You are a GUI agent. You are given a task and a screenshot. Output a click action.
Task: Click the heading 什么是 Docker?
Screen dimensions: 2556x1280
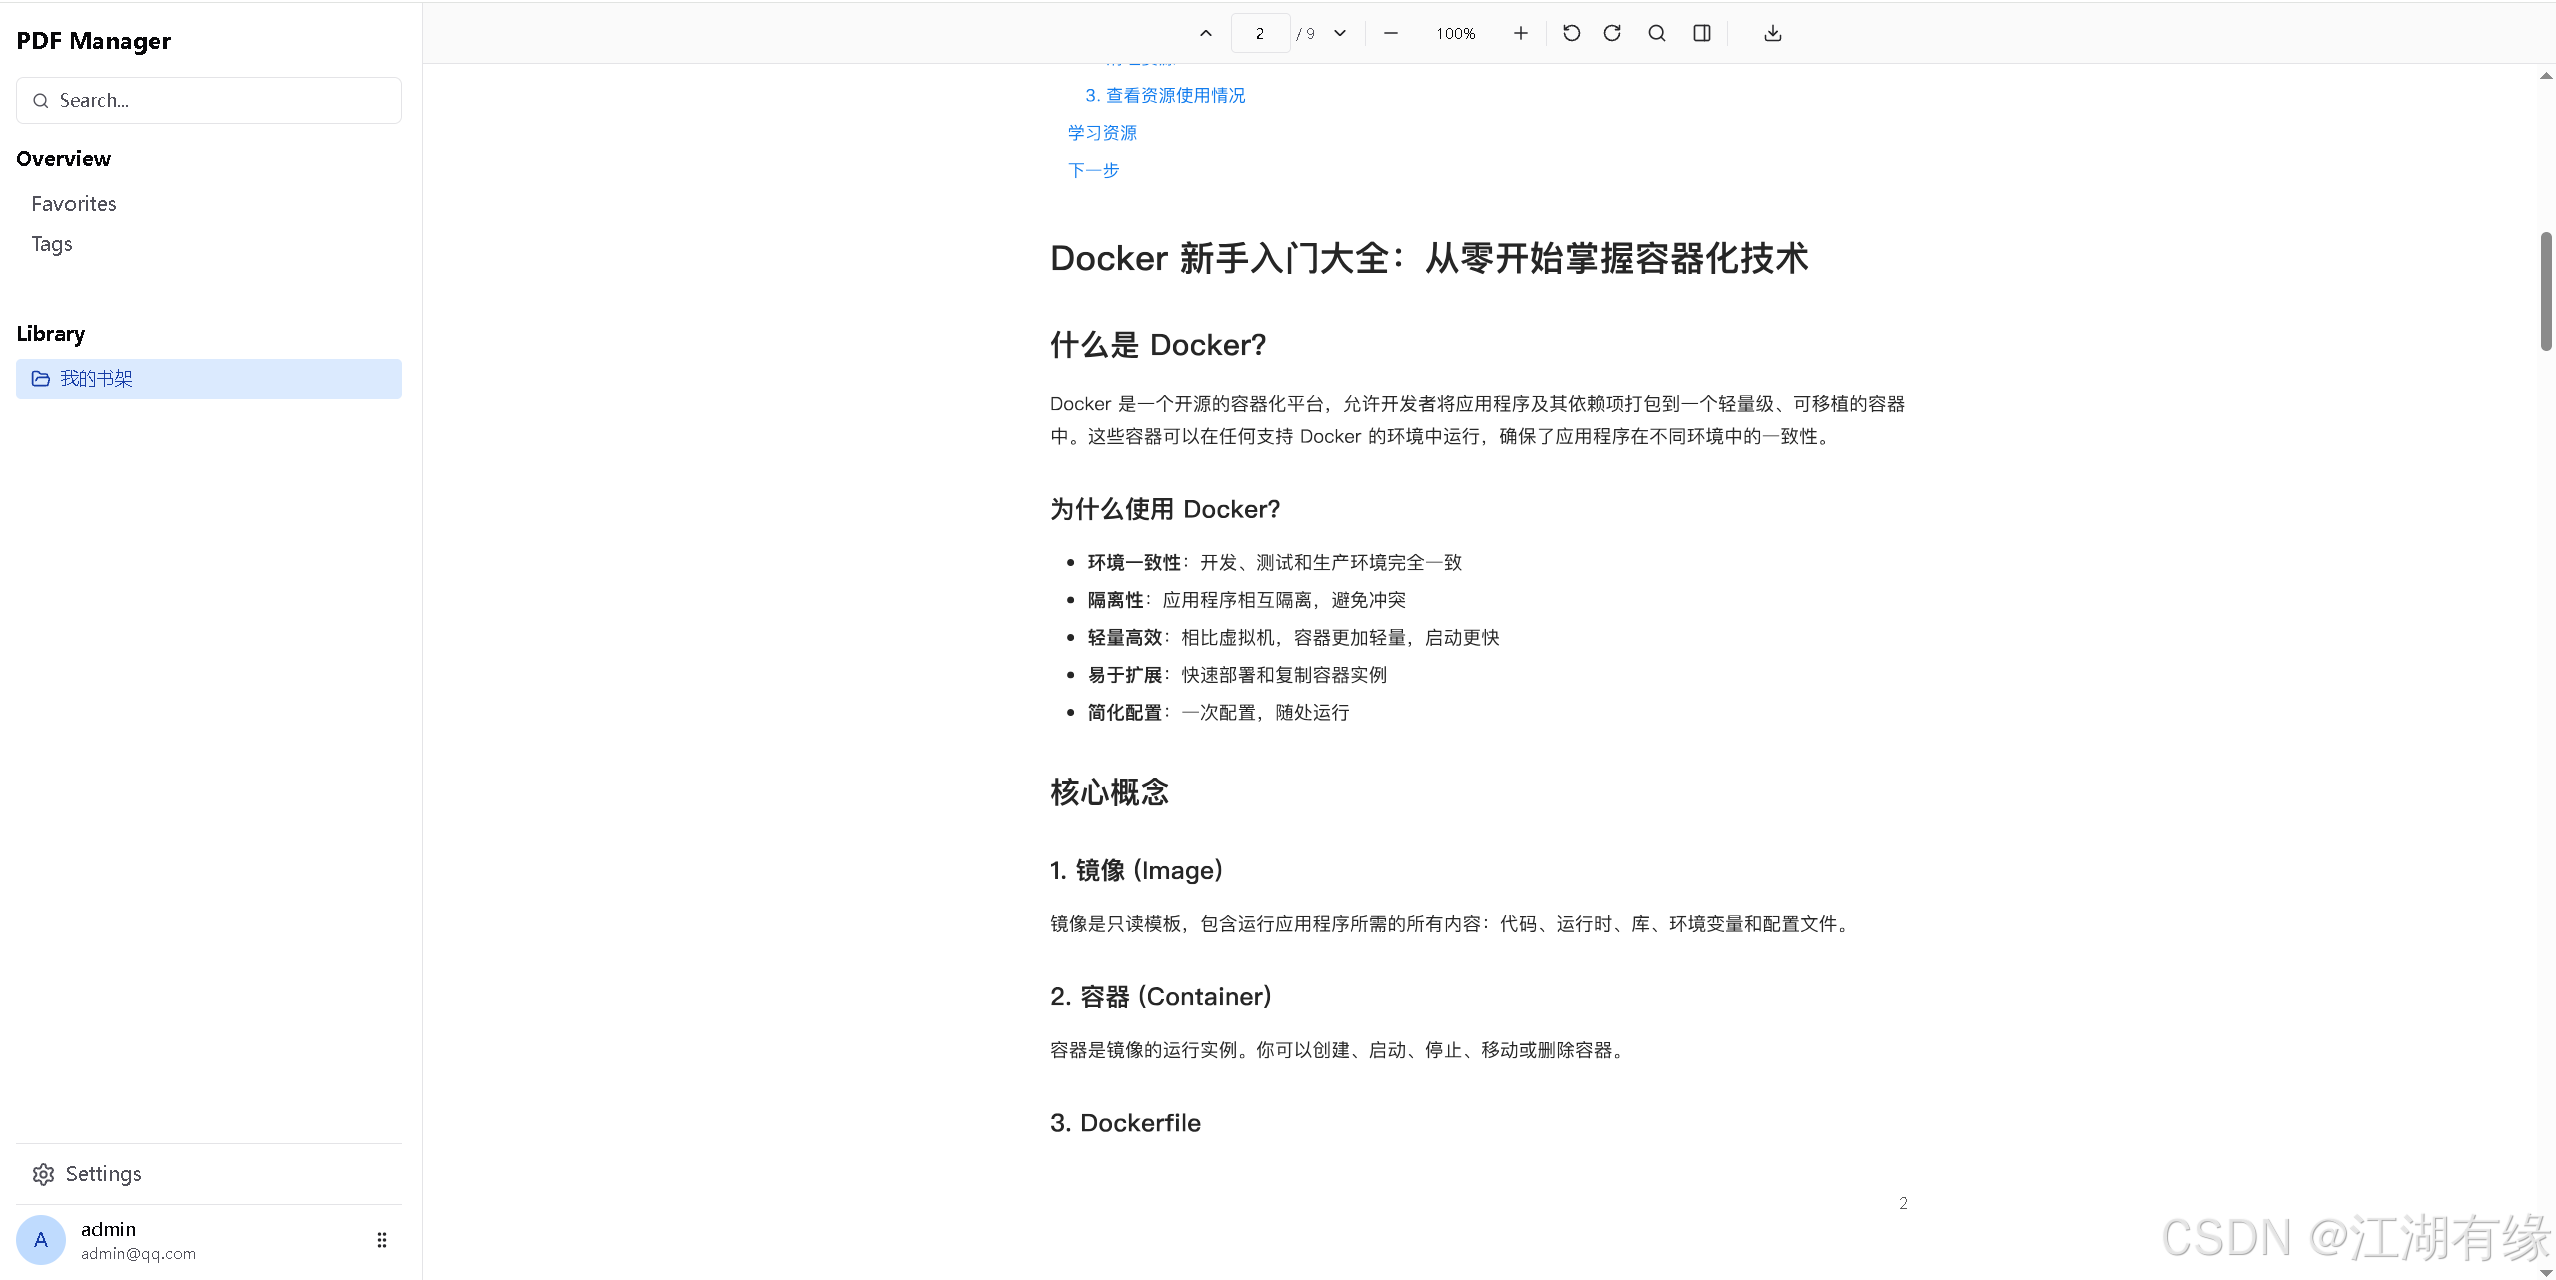click(x=1158, y=345)
